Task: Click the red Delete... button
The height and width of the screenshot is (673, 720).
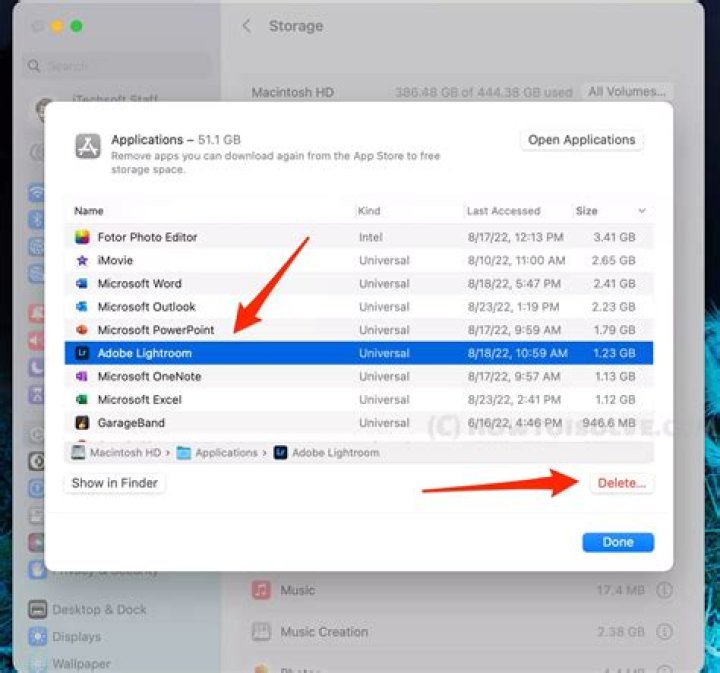Action: (622, 483)
